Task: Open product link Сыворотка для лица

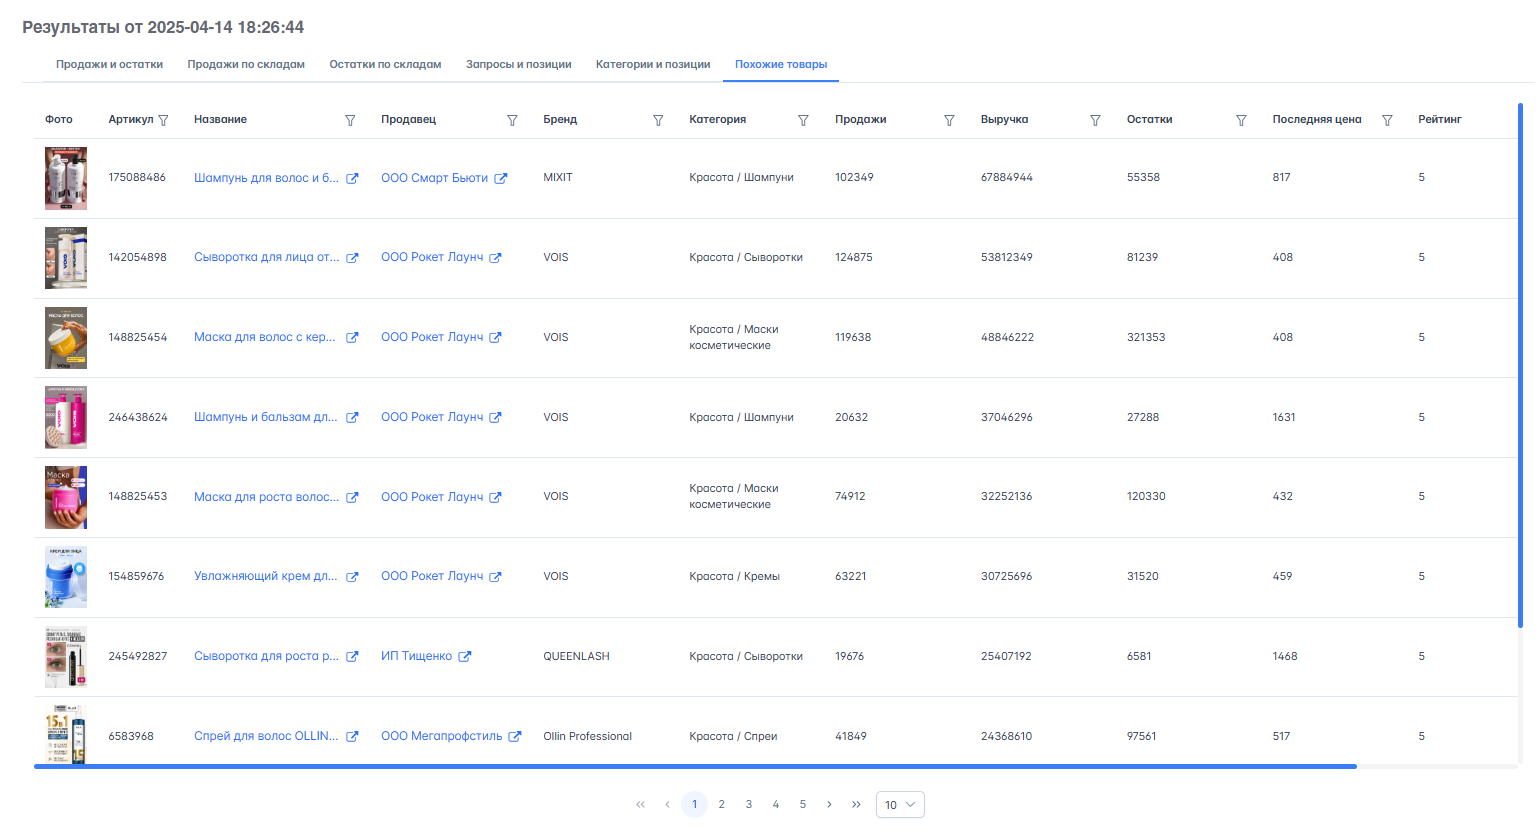Action: [x=266, y=257]
